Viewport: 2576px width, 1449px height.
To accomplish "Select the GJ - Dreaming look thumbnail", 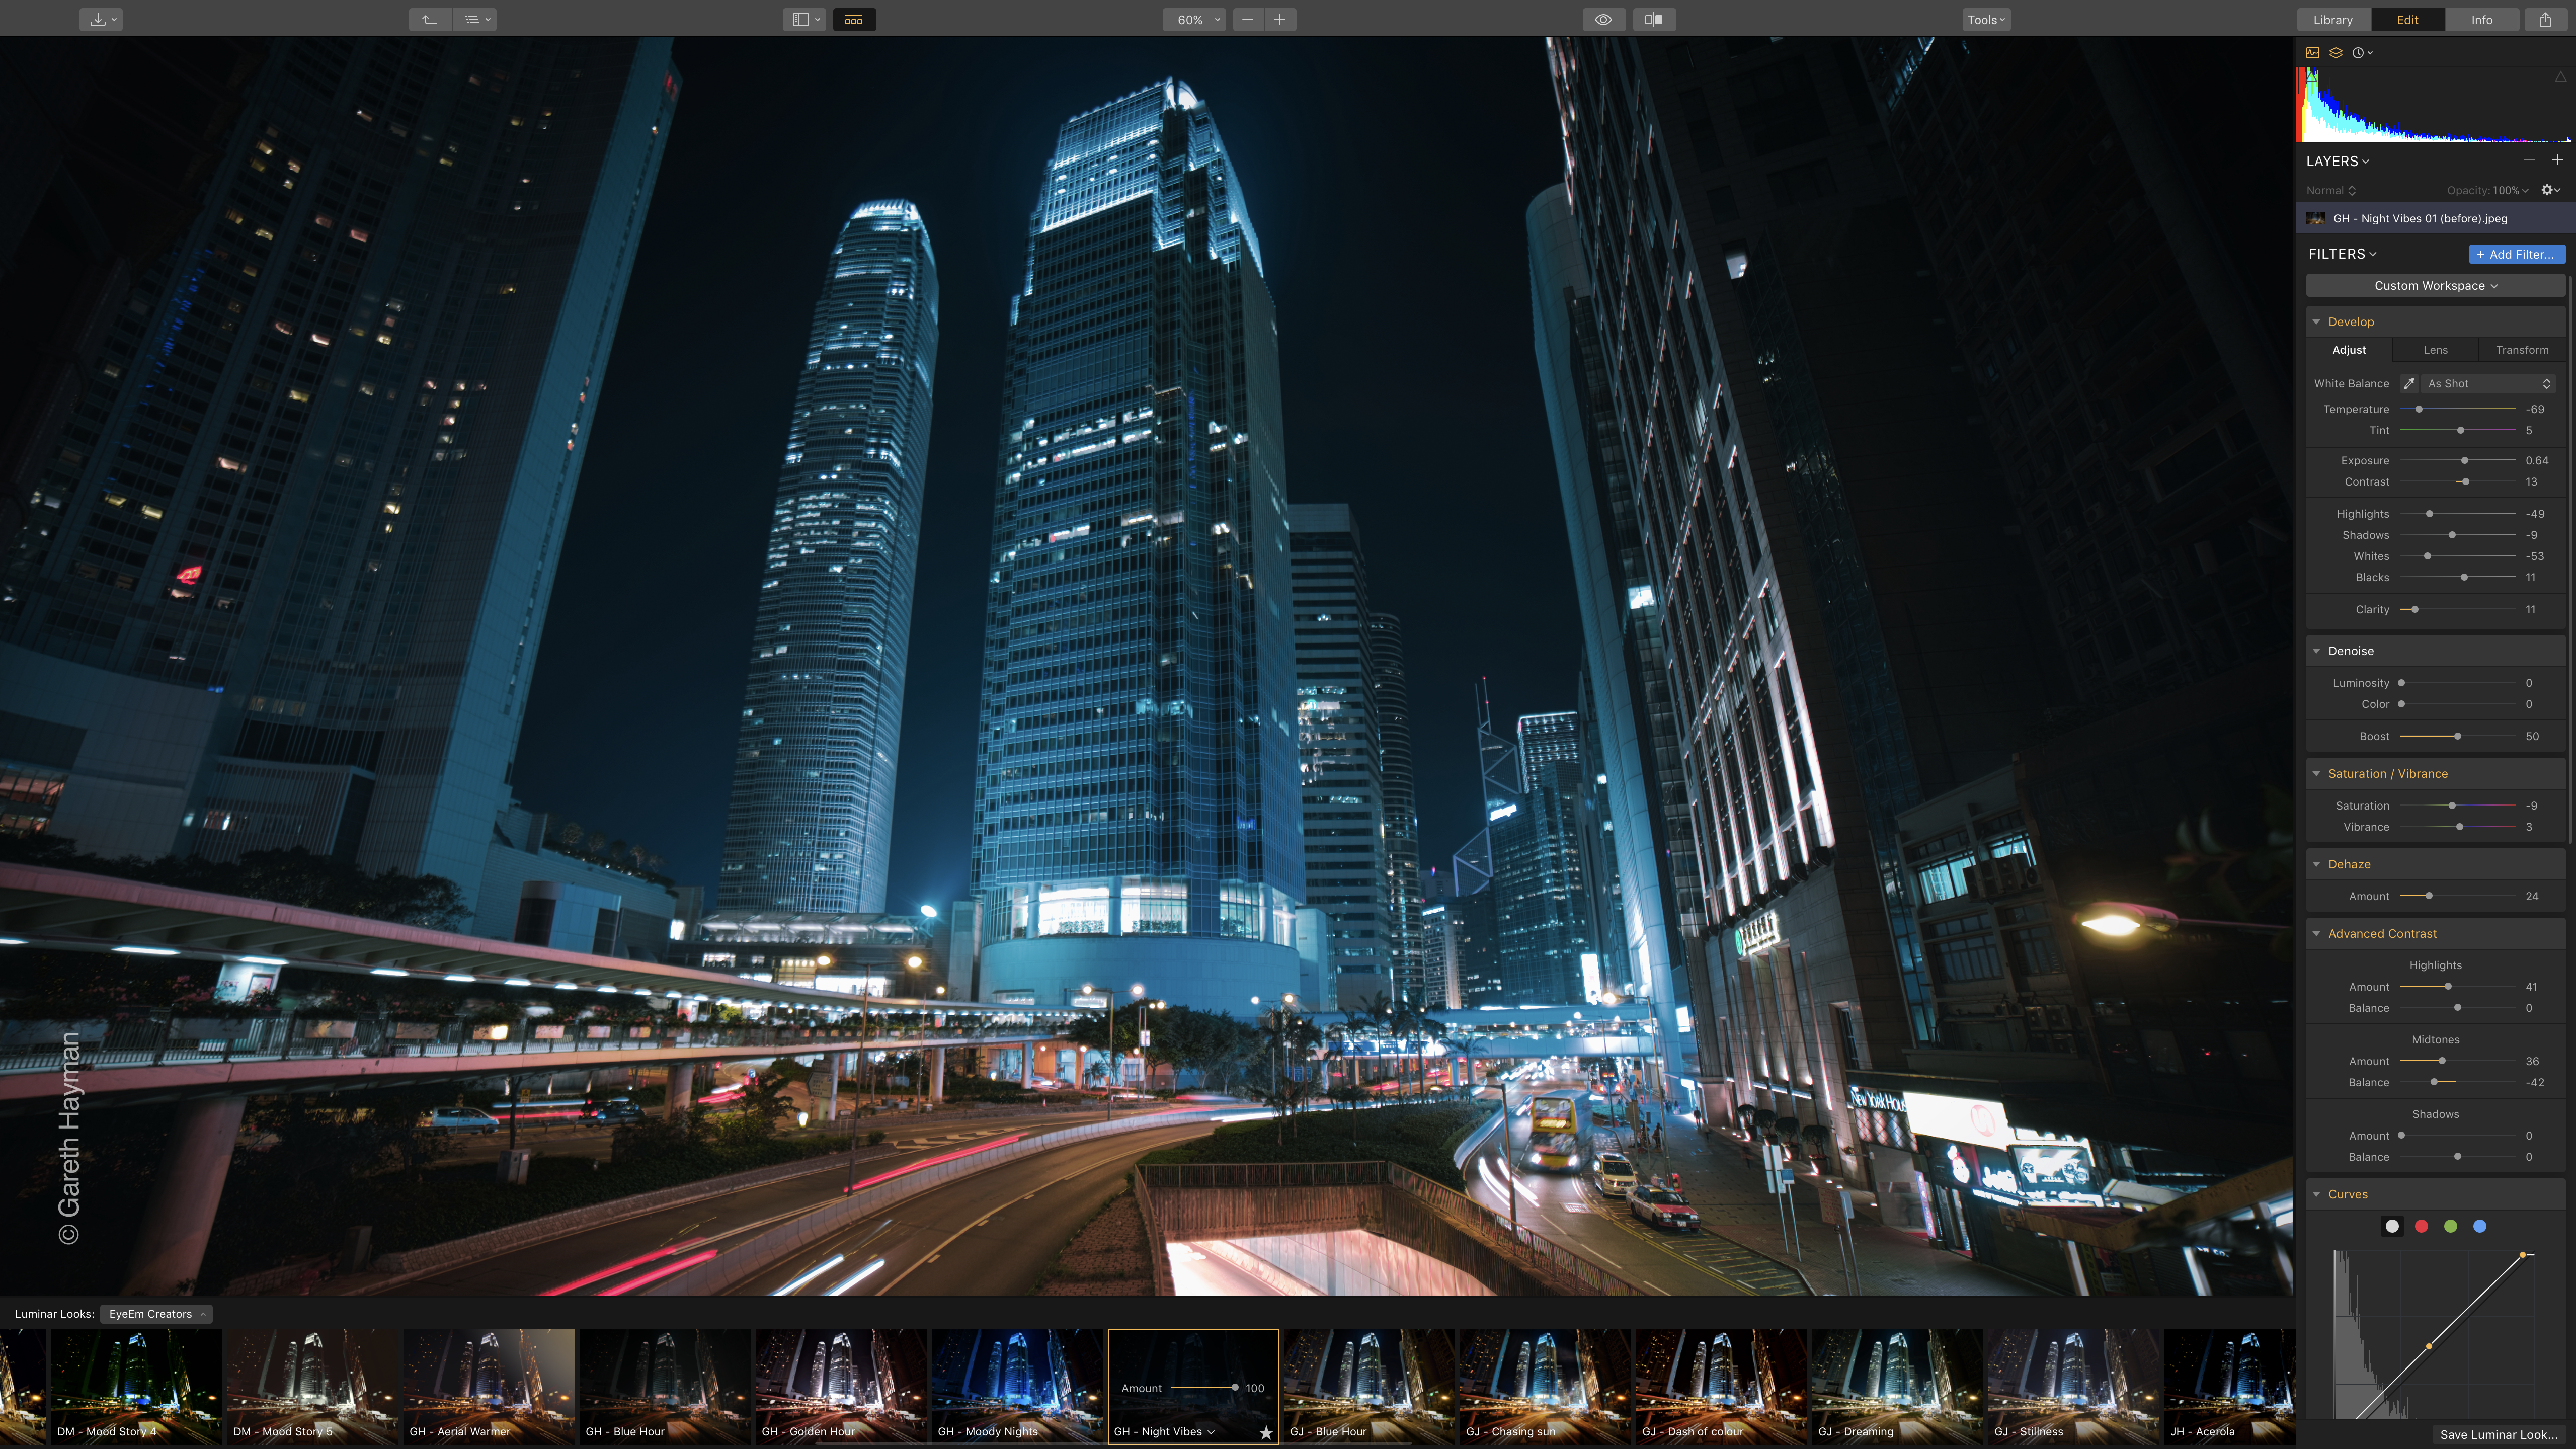I will click(1896, 1386).
